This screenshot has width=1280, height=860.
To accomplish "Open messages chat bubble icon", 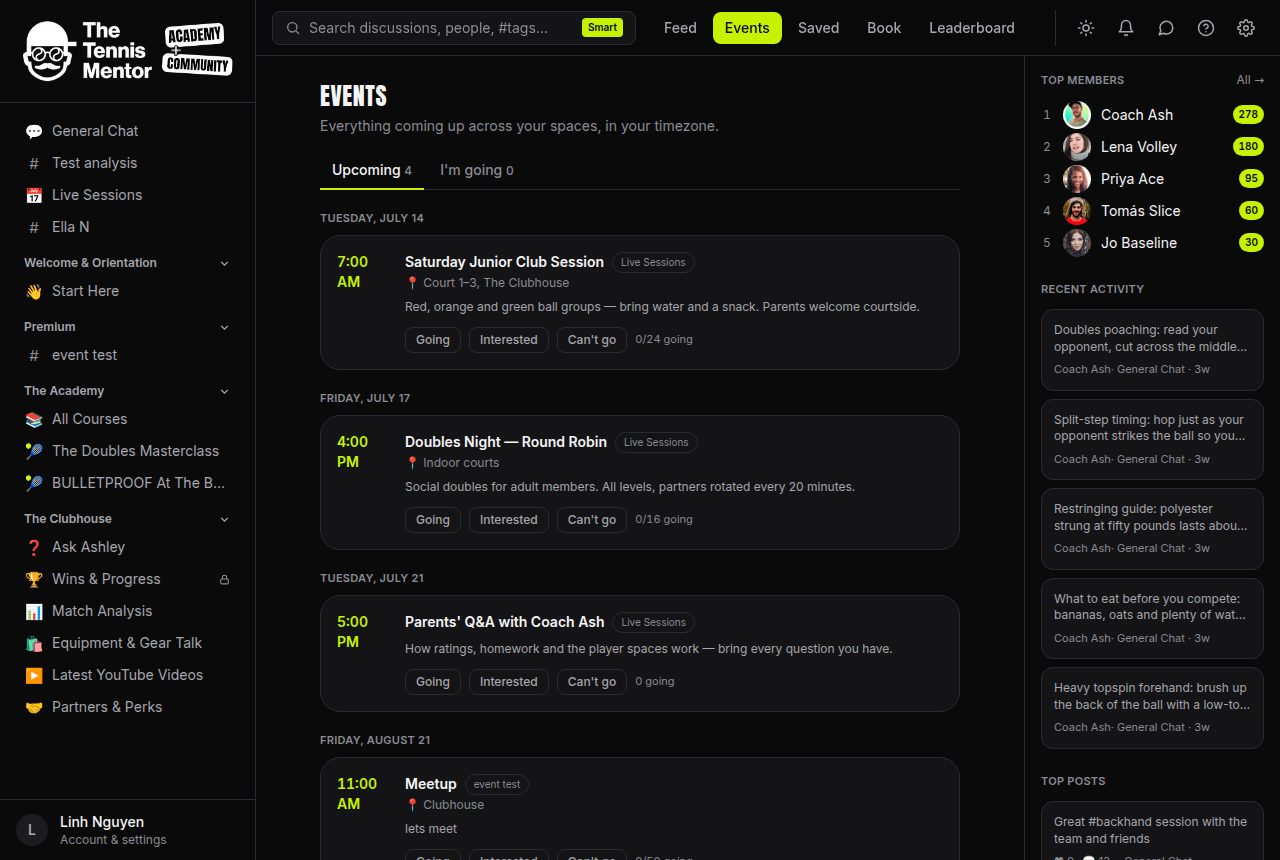I will point(1166,28).
